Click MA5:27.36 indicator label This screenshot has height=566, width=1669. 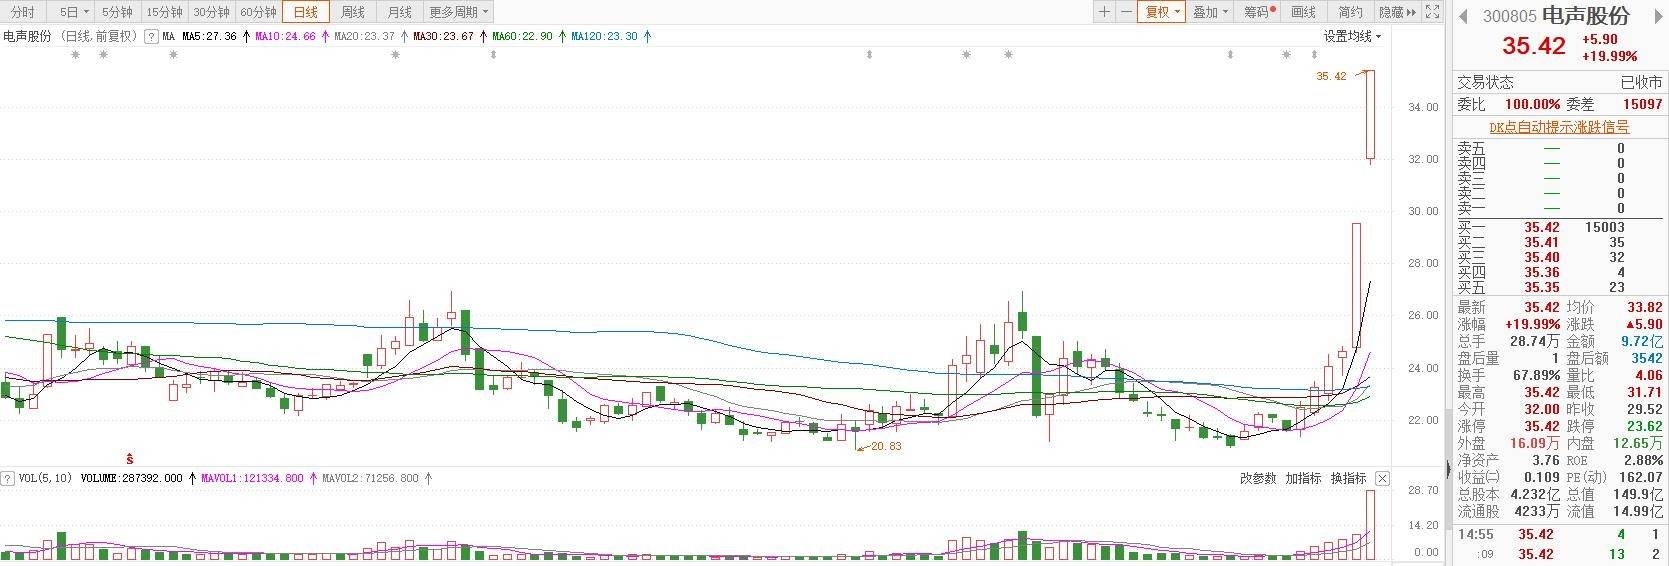(209, 36)
